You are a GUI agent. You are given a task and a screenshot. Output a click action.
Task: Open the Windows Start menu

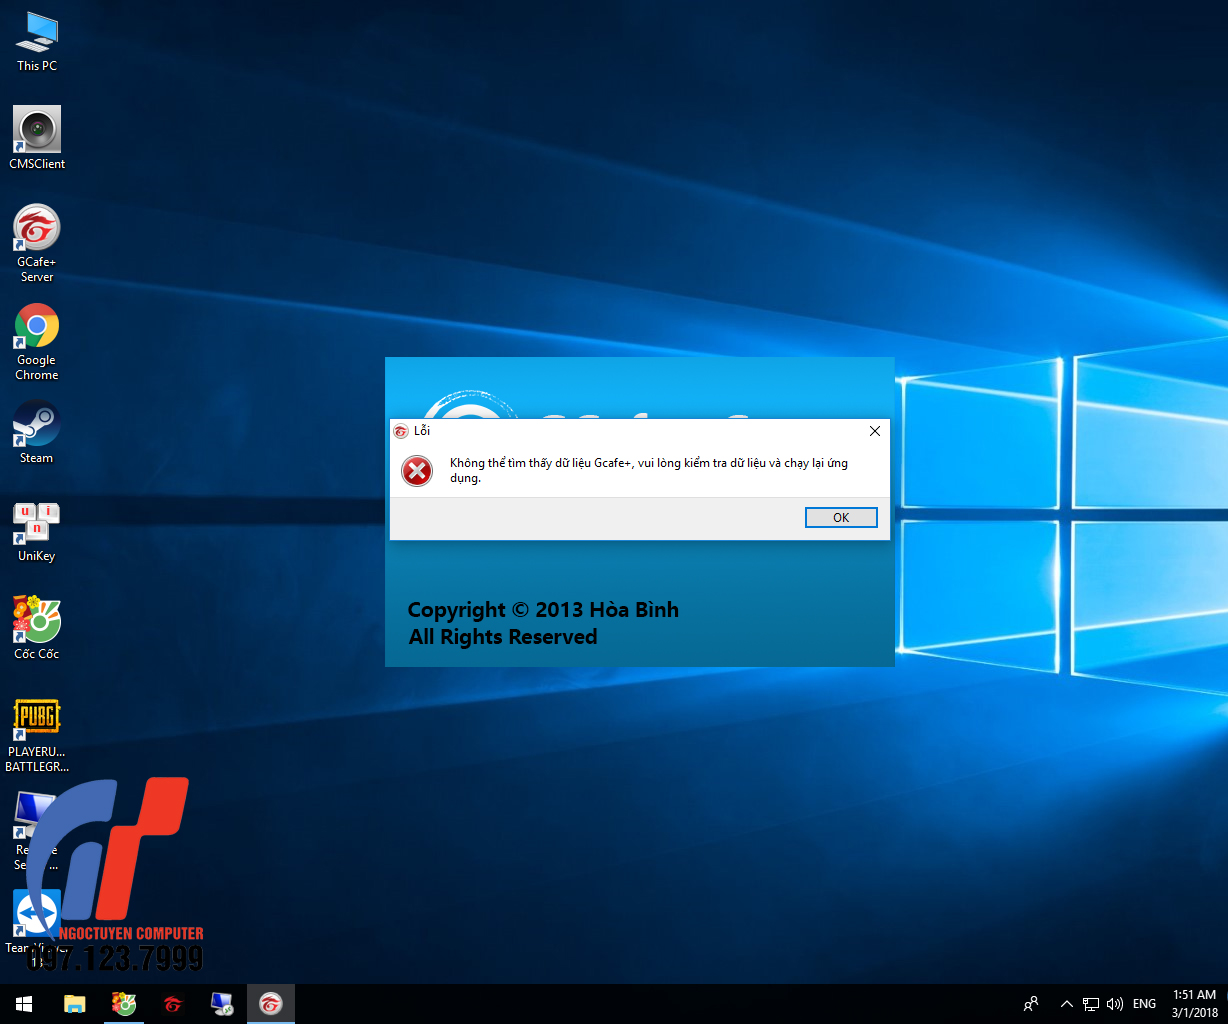click(24, 1004)
